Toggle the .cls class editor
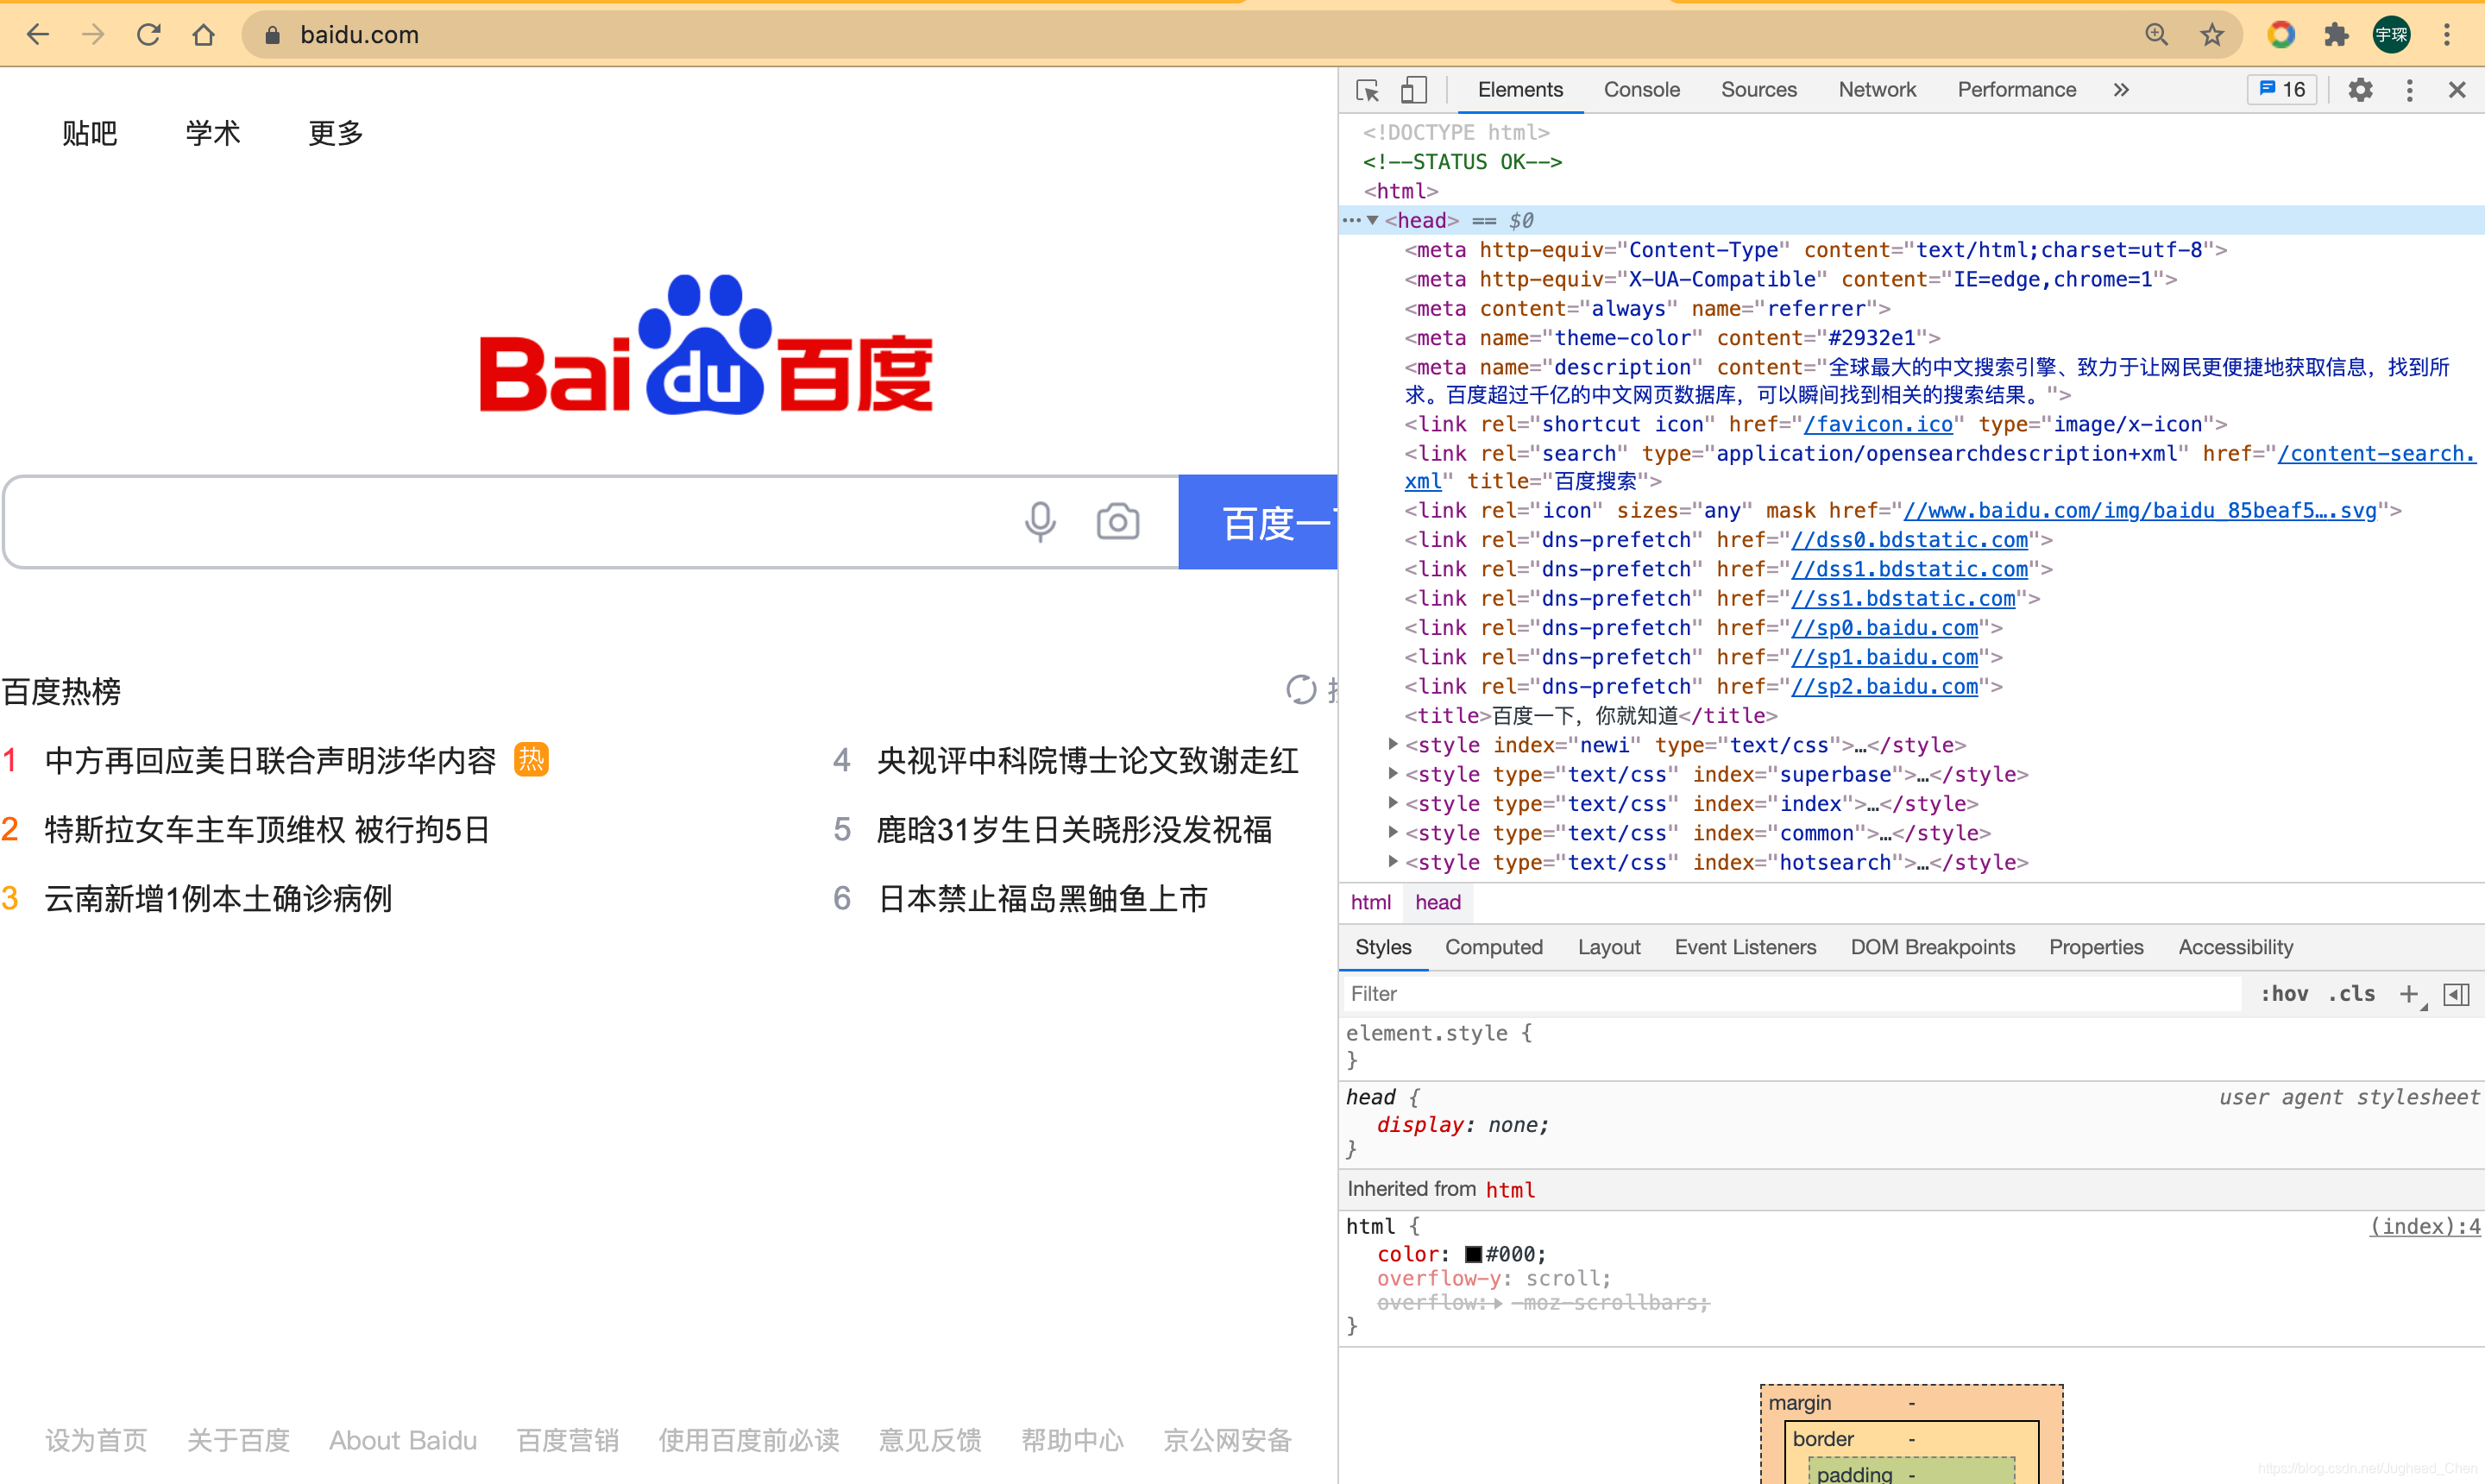 (2351, 994)
